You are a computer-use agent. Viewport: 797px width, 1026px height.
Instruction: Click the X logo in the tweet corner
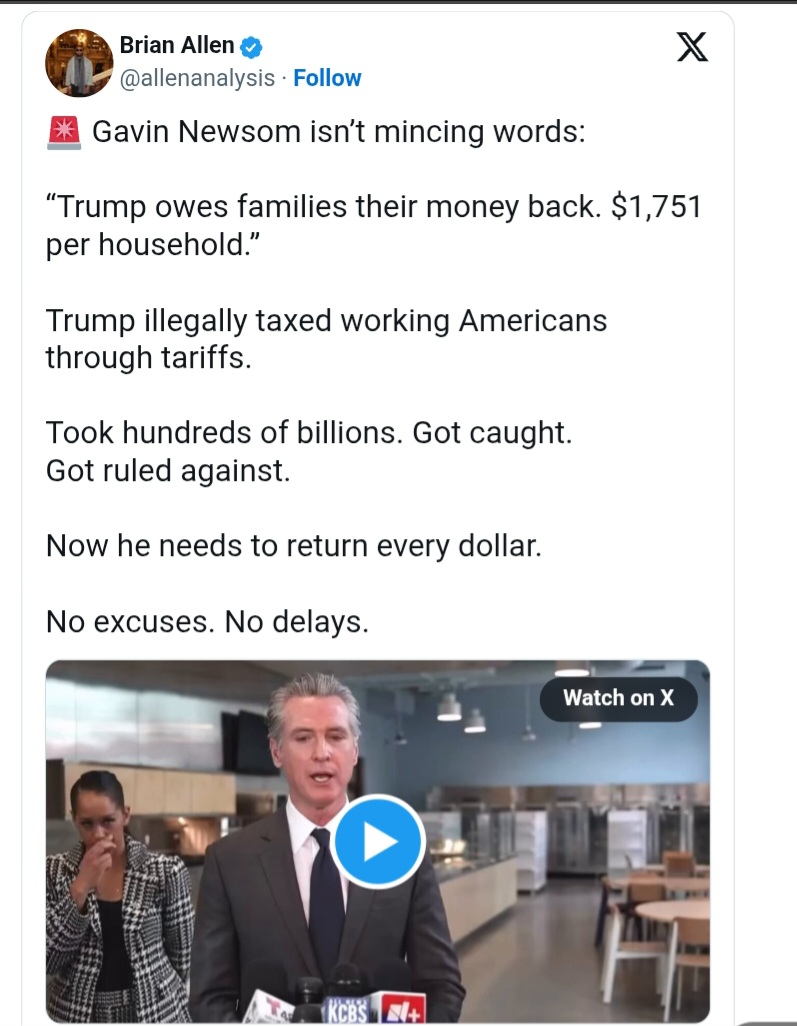click(x=692, y=47)
